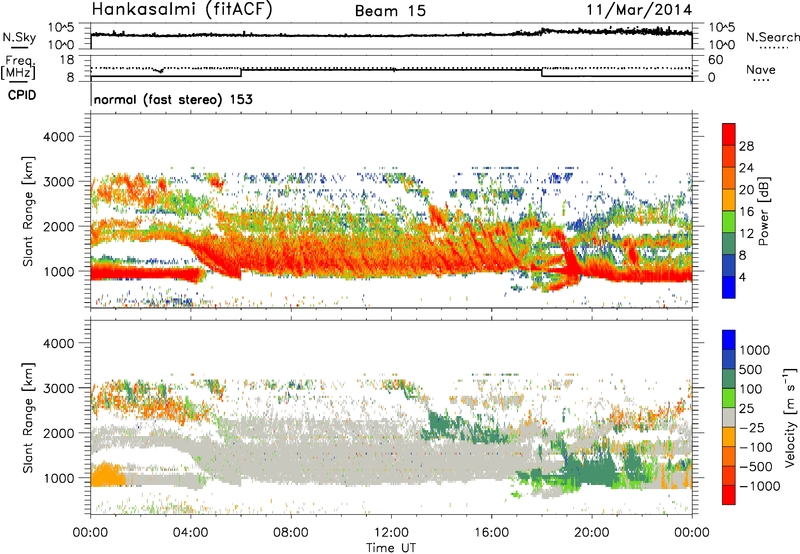Click the frequency step-up near 06:00
The height and width of the screenshot is (554, 800).
[x=241, y=72]
